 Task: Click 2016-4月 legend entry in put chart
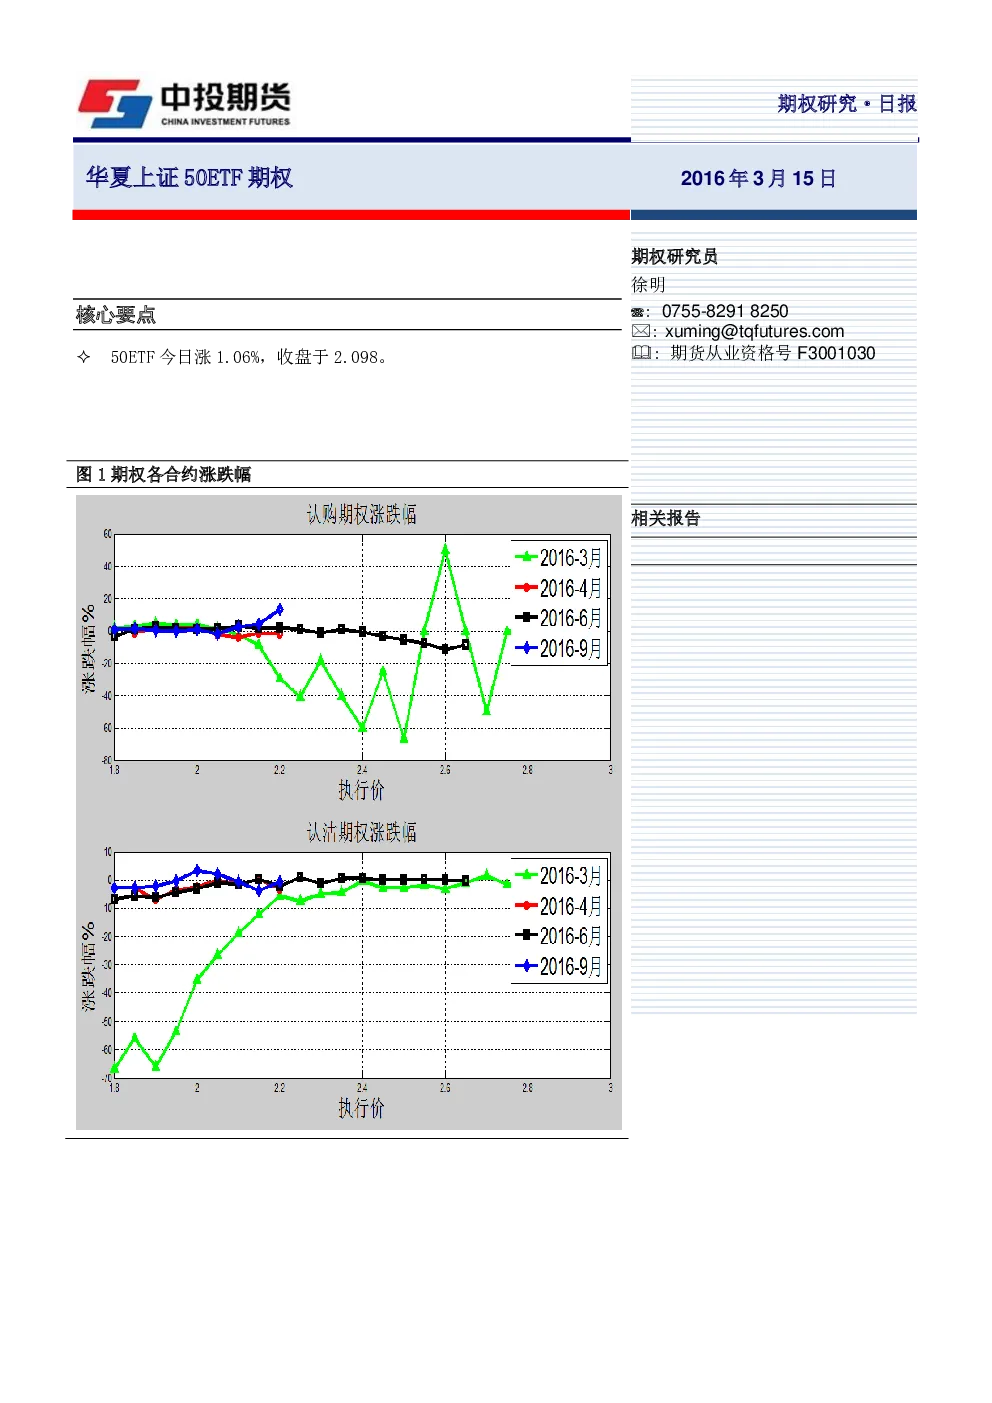coord(559,906)
